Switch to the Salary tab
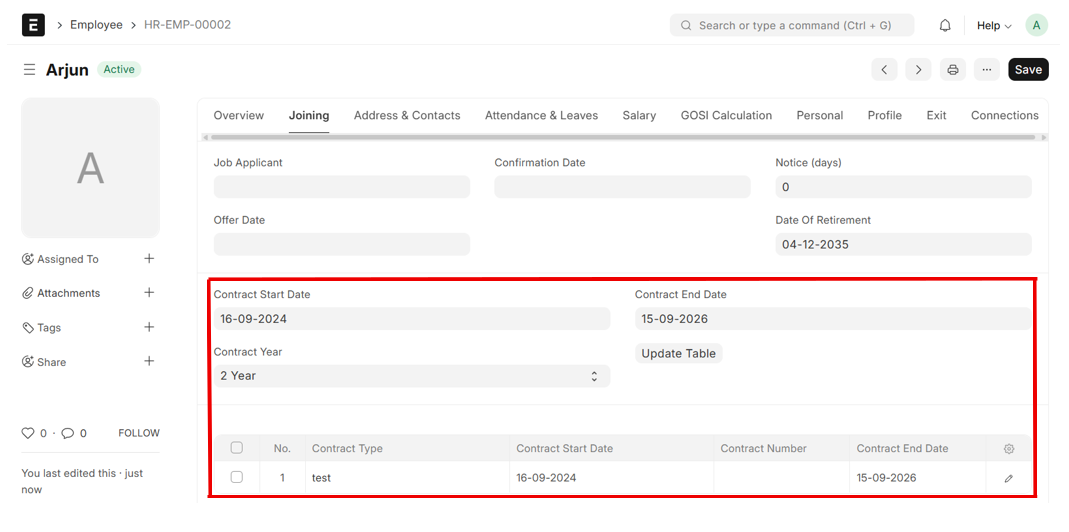 [x=639, y=115]
